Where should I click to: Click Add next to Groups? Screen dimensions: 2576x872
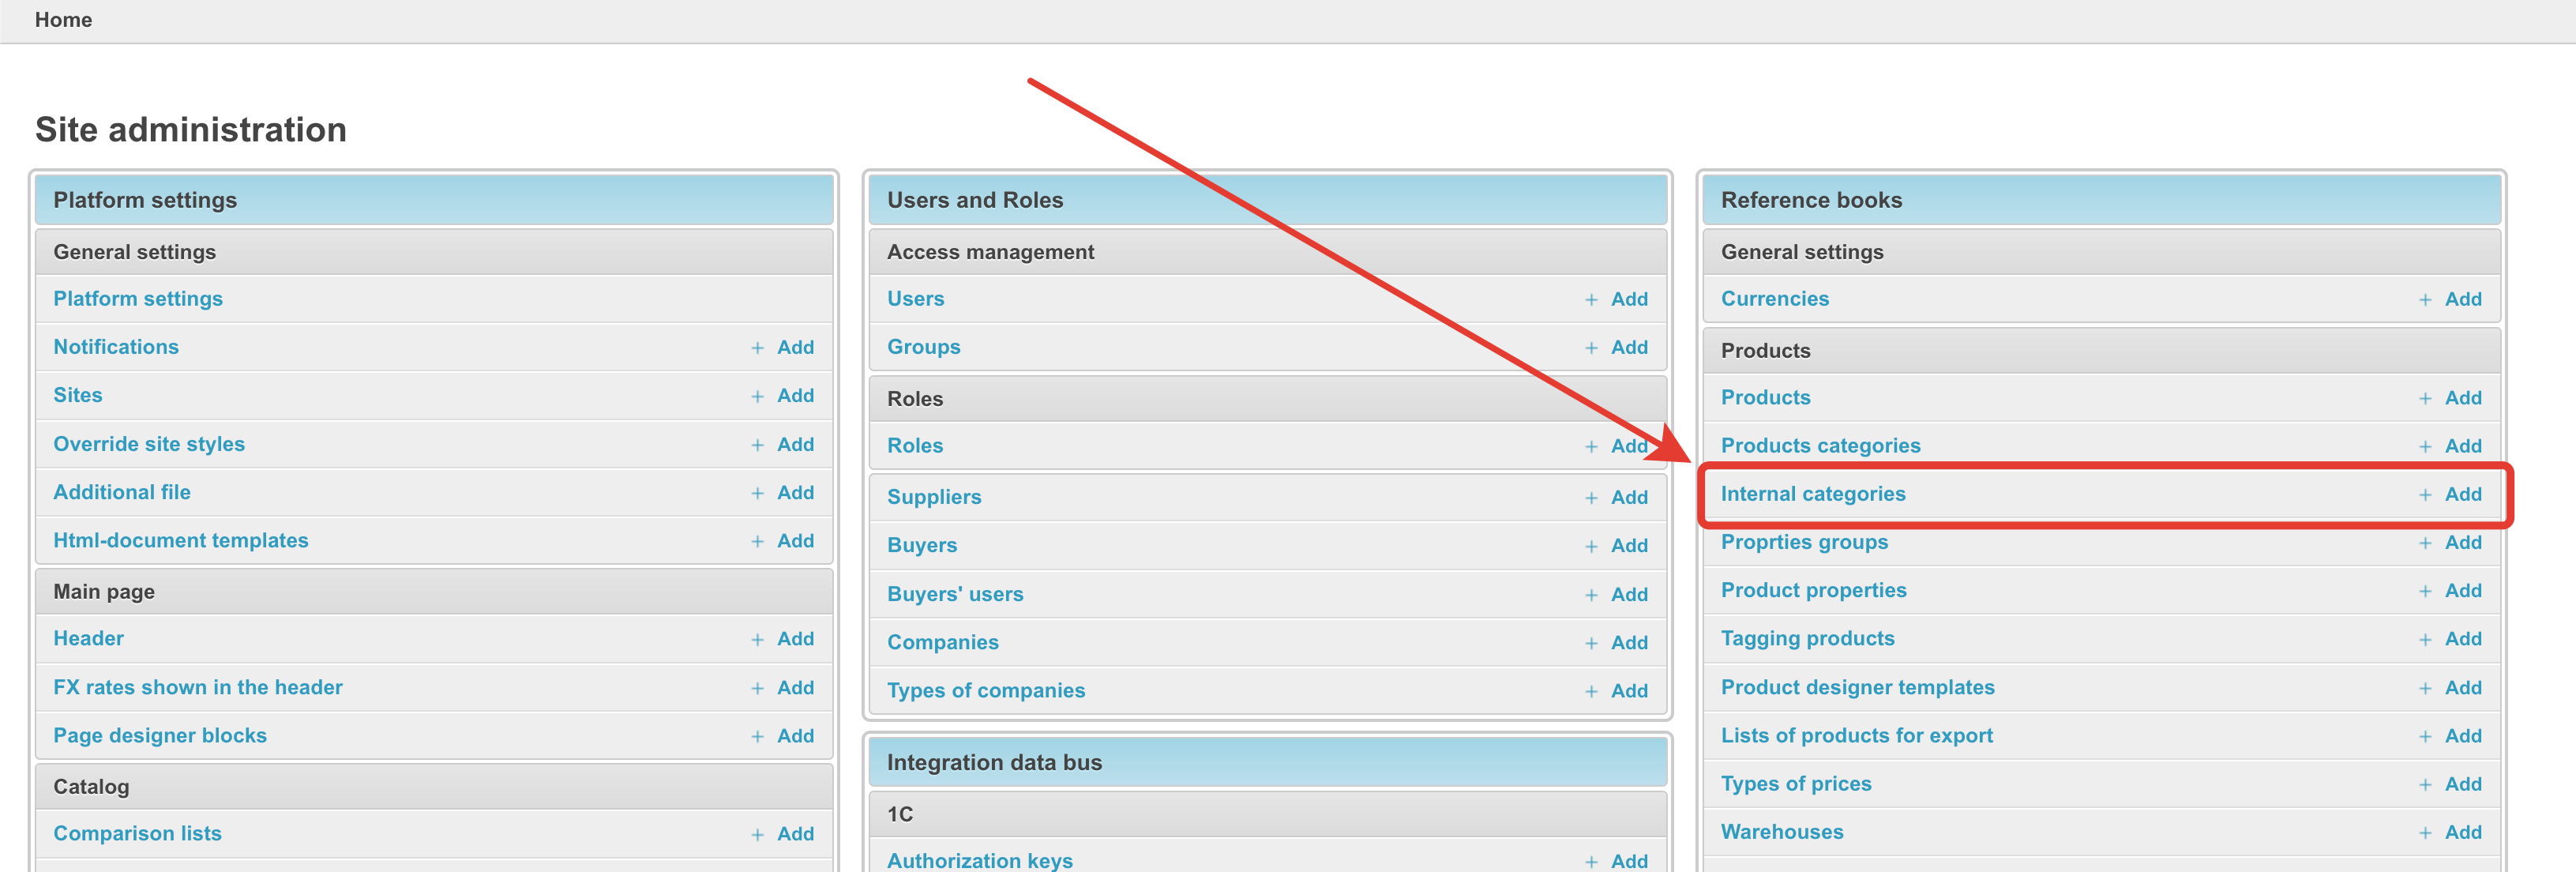click(1628, 347)
